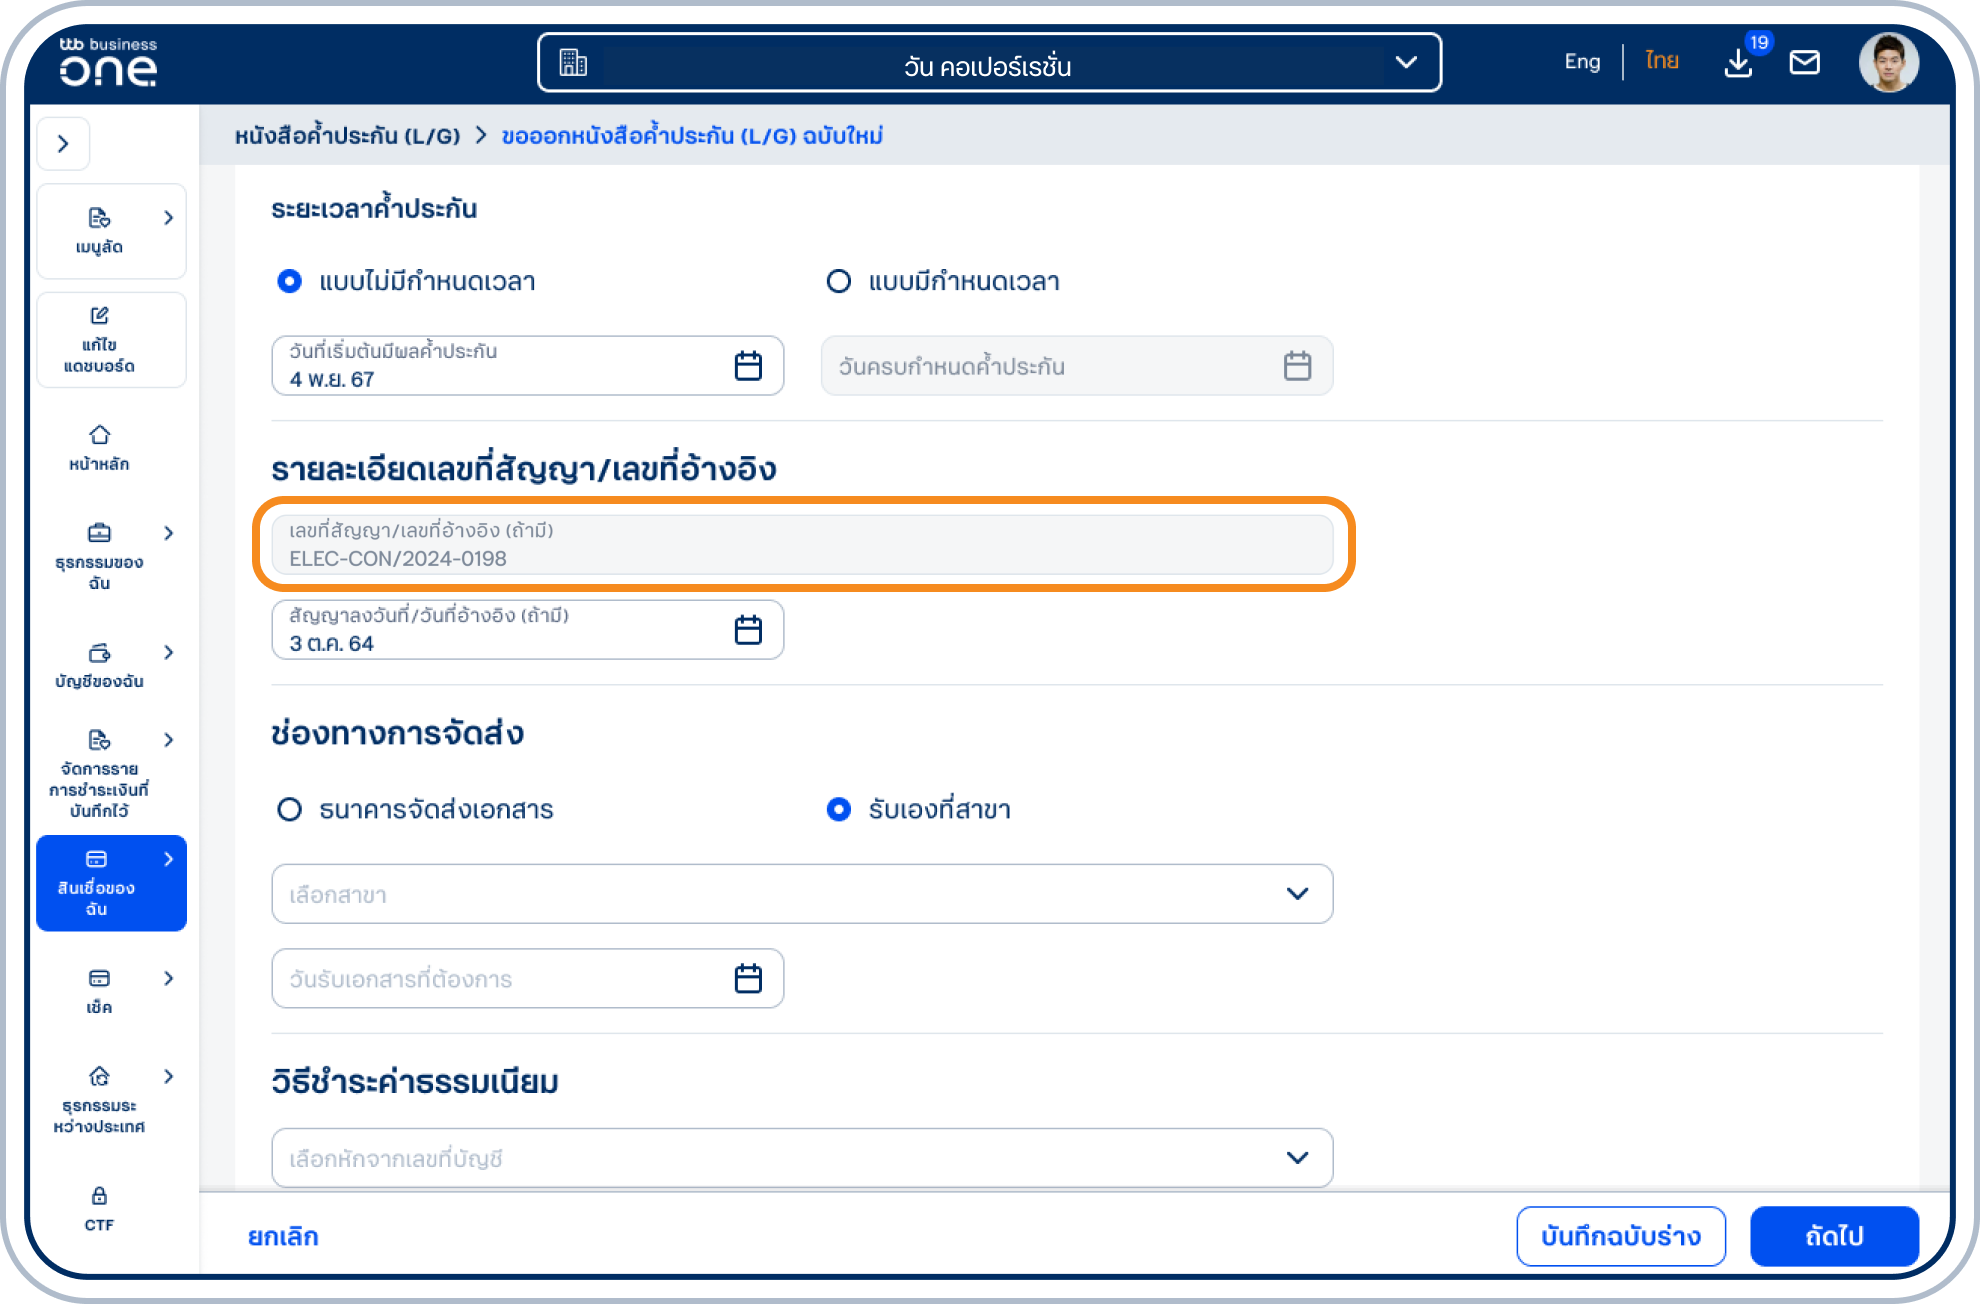Click the หน้าหลัก home icon

(99, 436)
